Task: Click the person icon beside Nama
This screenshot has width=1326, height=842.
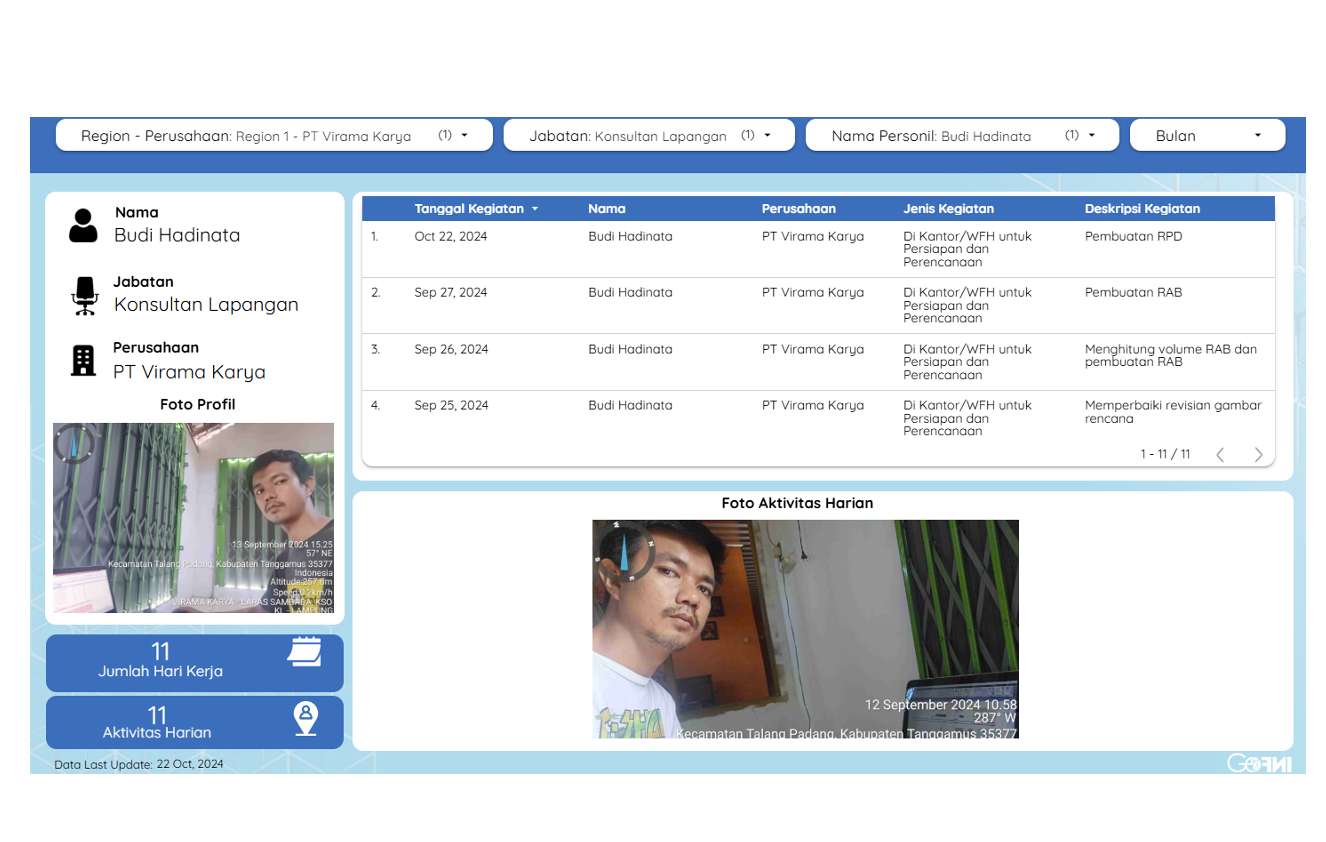Action: (83, 225)
